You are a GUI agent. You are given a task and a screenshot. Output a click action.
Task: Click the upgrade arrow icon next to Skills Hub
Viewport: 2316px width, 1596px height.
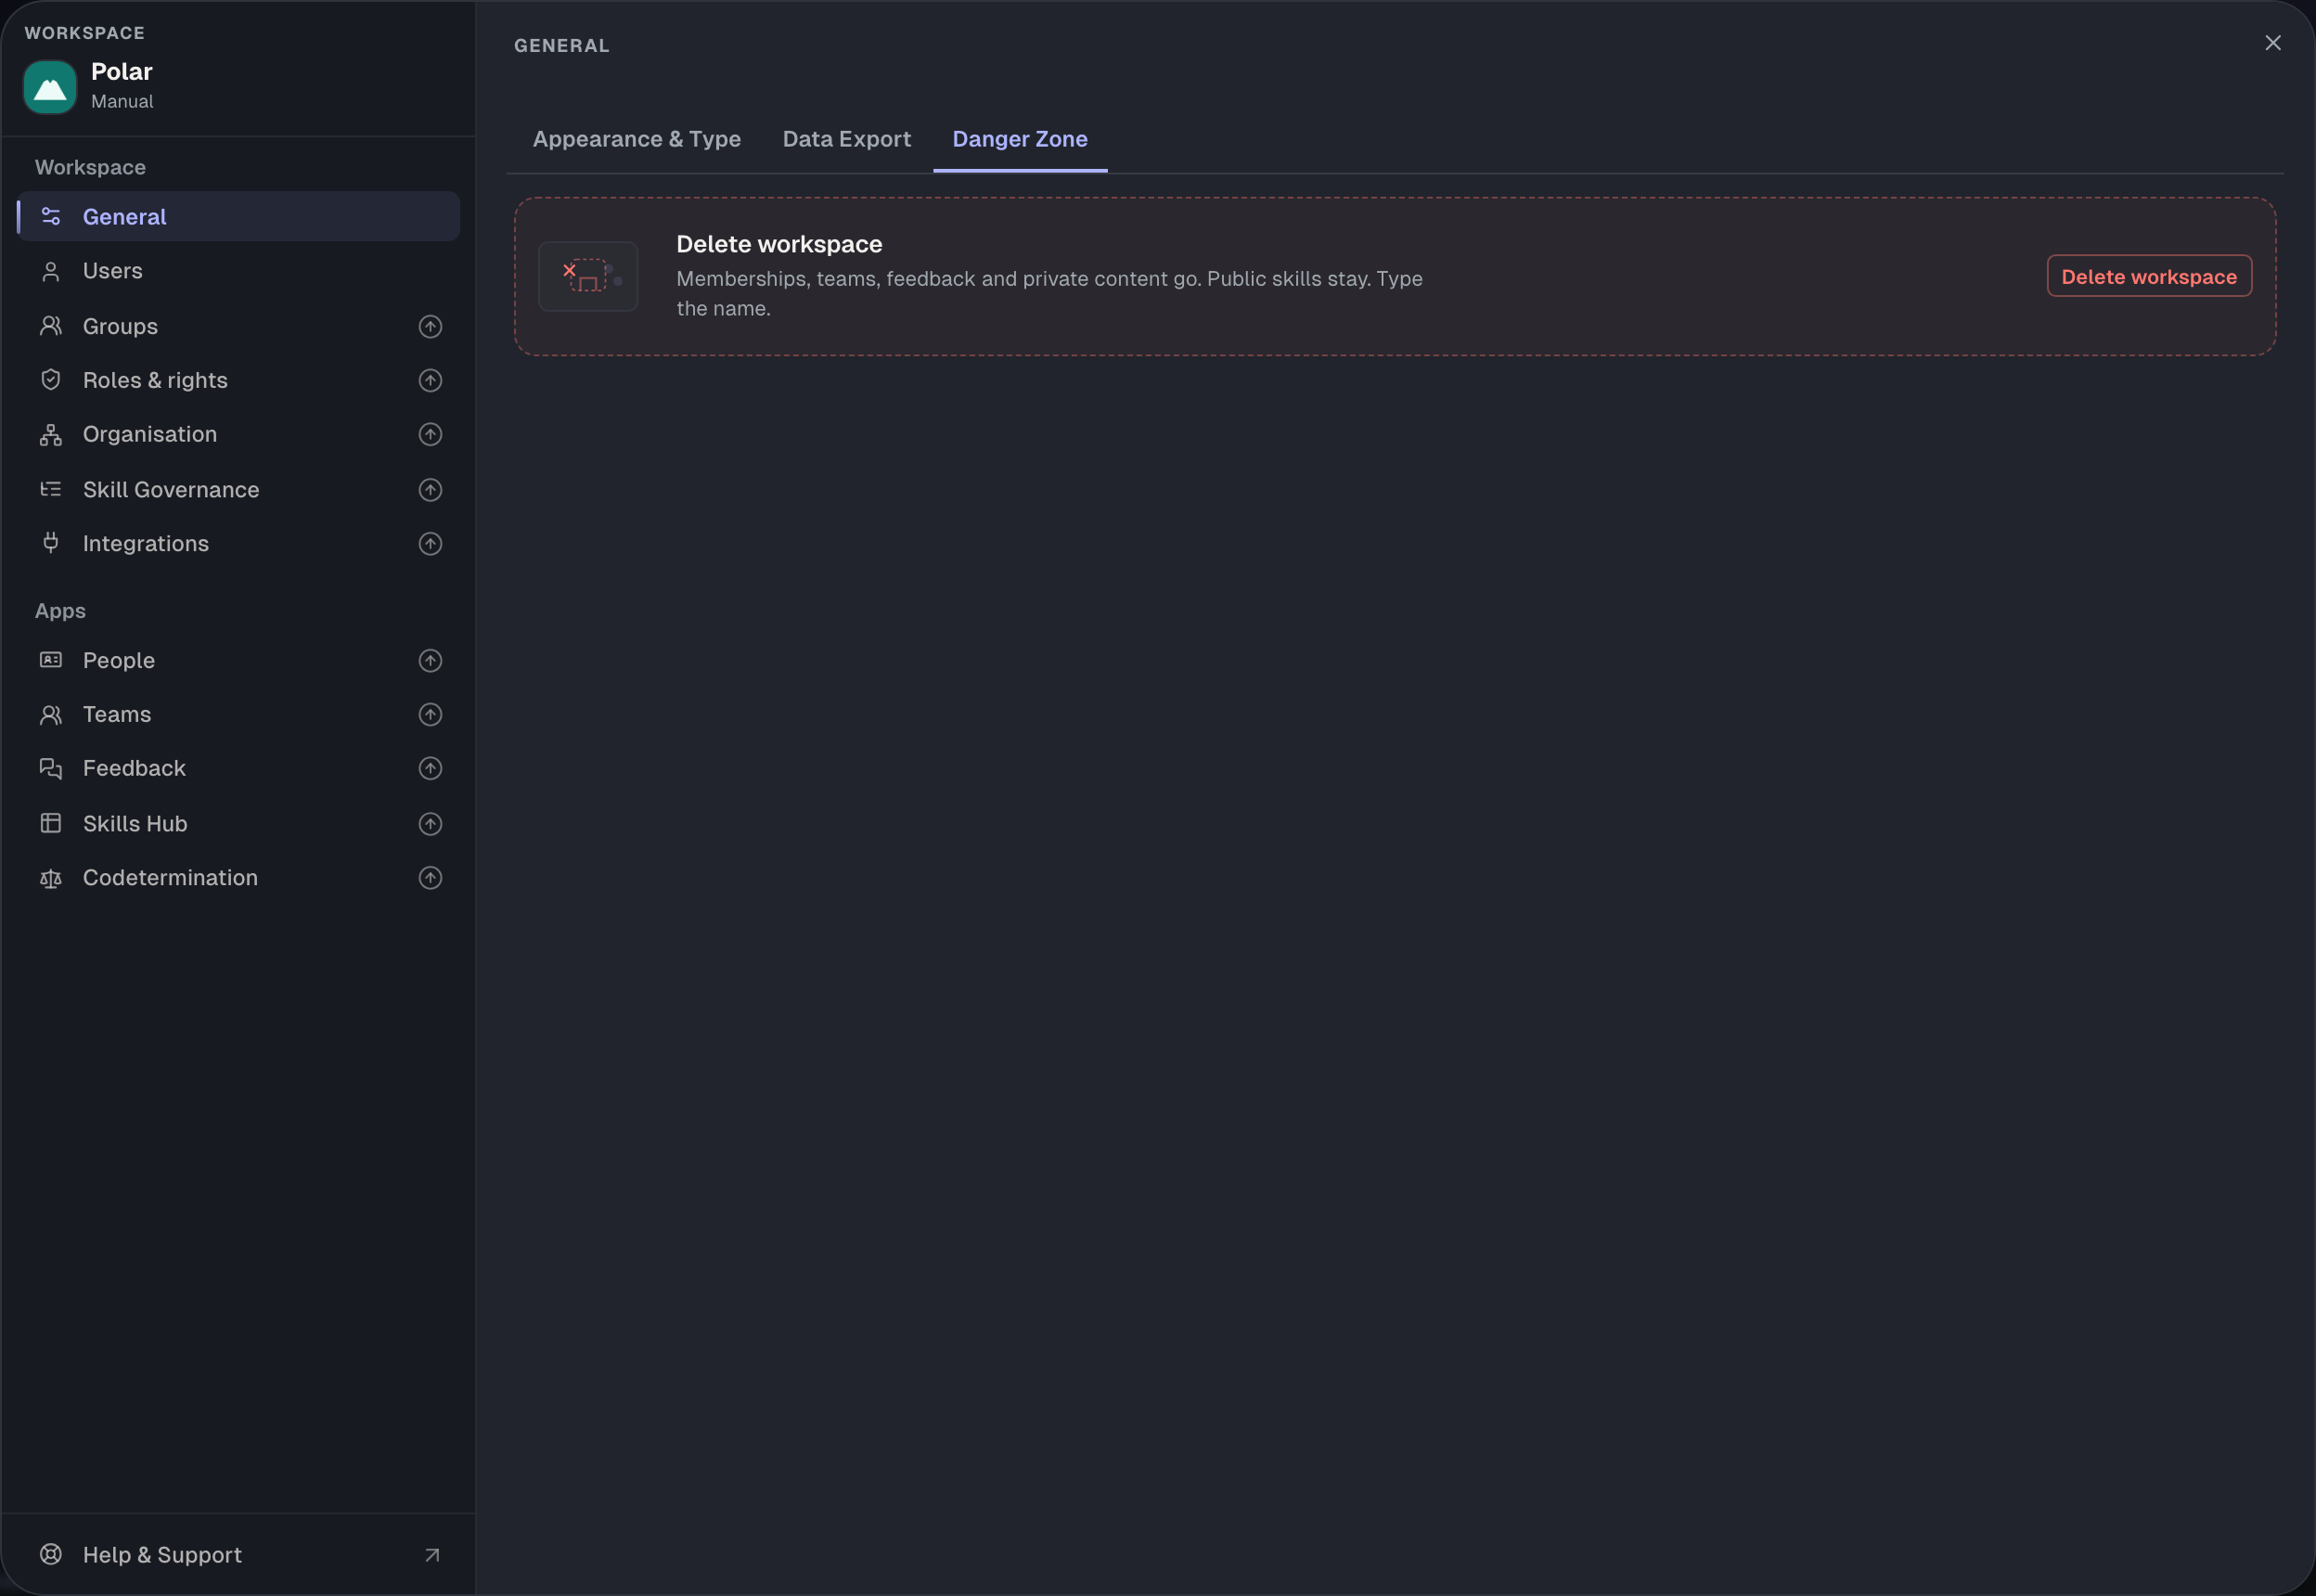430,823
